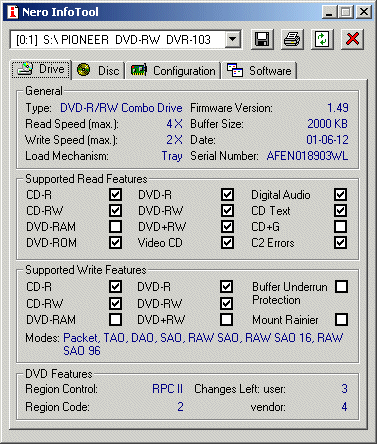Toggle the Mount Rainier checkbox
Image resolution: width=377 pixels, height=444 pixels.
point(342,319)
